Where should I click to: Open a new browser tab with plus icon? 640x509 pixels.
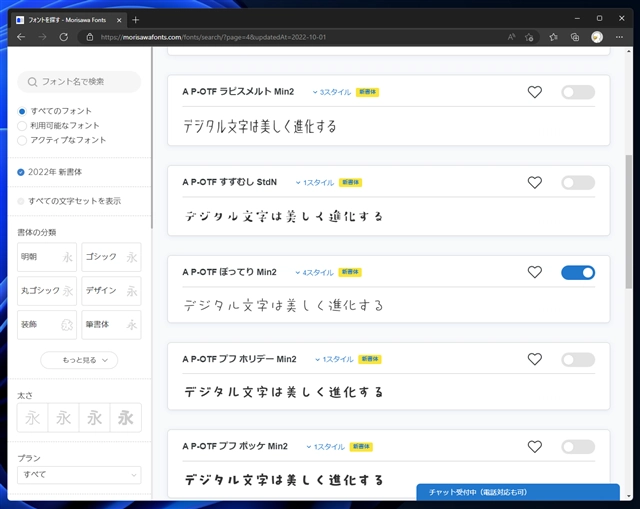(136, 20)
